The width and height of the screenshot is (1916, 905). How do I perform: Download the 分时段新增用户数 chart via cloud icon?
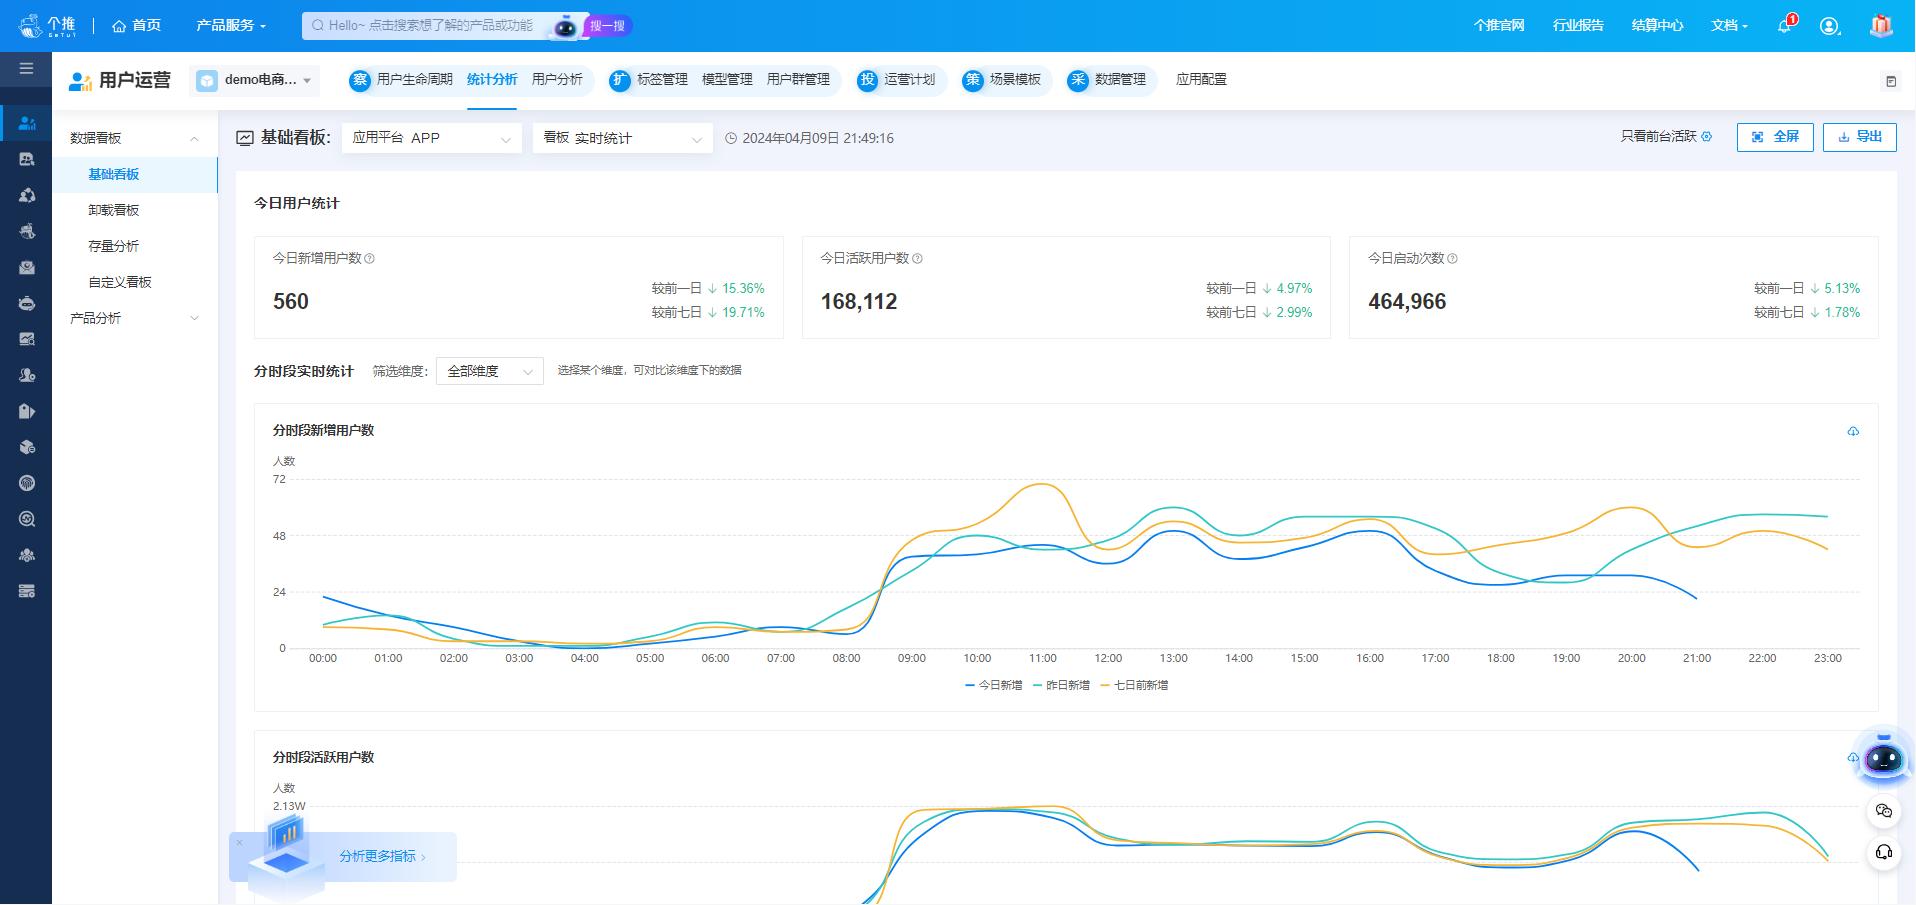point(1853,431)
